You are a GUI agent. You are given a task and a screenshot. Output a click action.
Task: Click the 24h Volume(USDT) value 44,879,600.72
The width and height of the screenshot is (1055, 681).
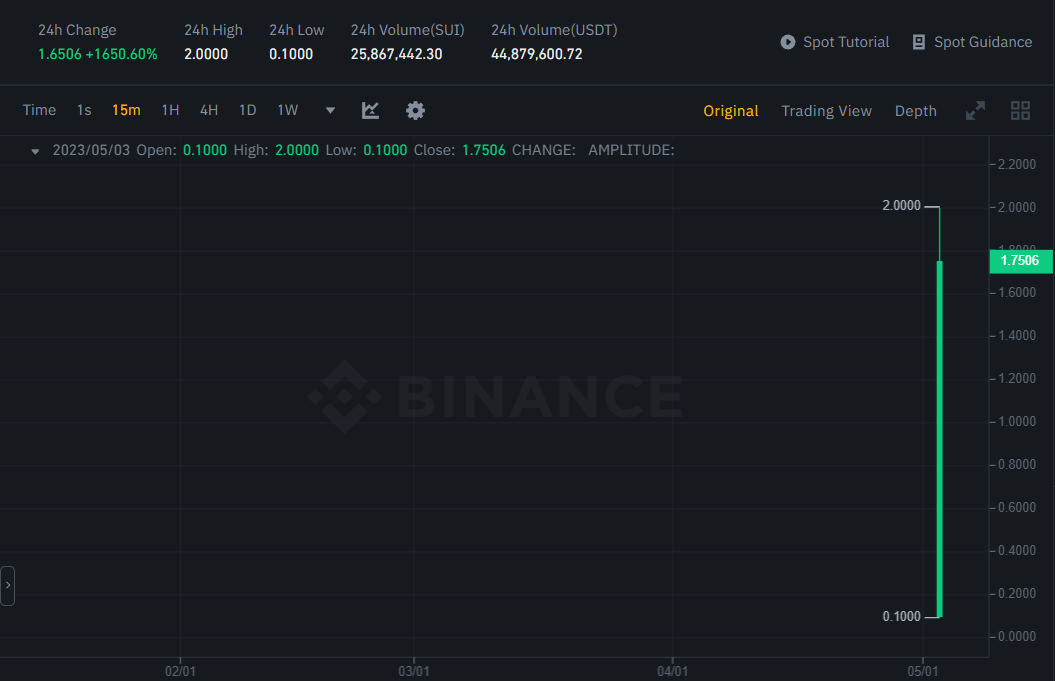click(x=536, y=54)
